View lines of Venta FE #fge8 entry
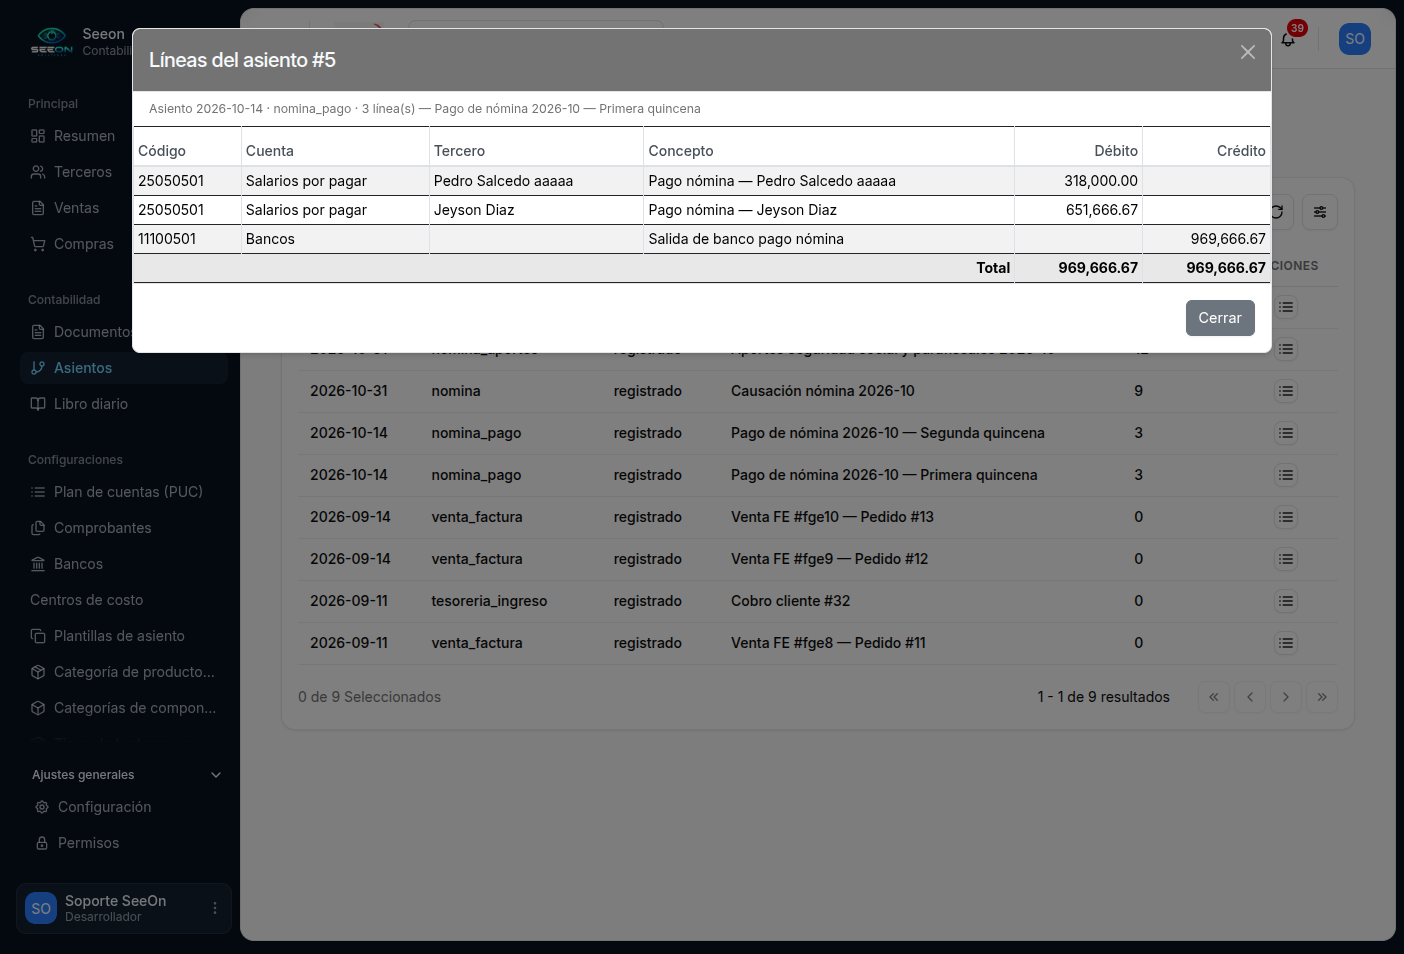The image size is (1404, 954). pyautogui.click(x=1286, y=643)
